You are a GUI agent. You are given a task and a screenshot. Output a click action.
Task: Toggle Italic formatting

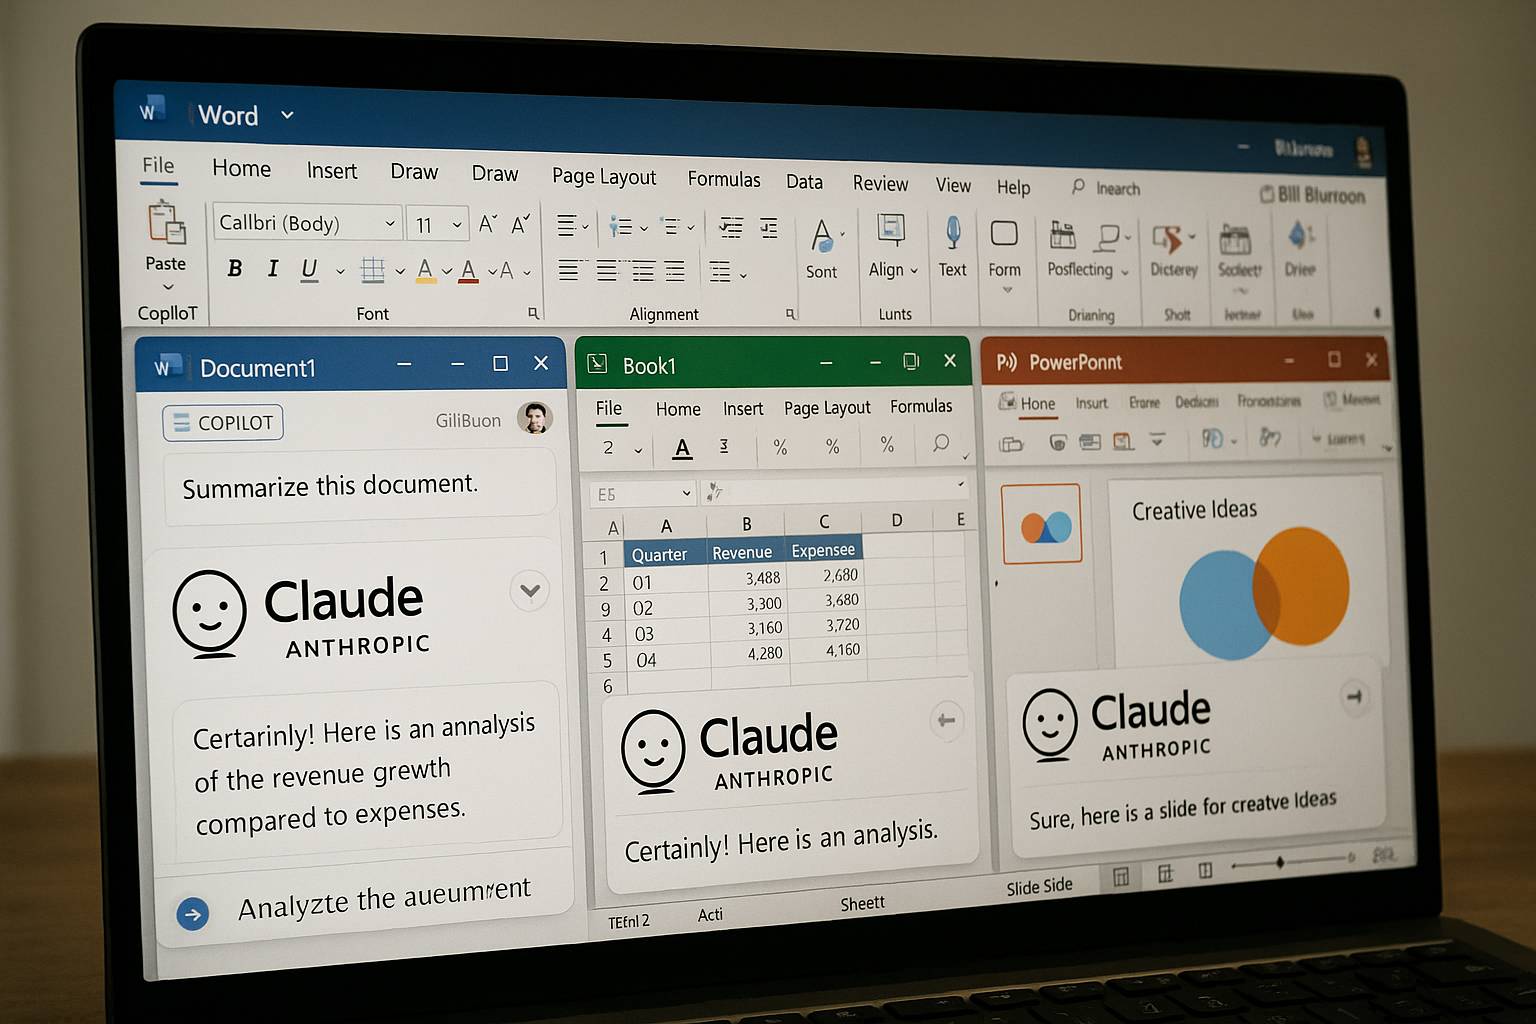pyautogui.click(x=272, y=268)
